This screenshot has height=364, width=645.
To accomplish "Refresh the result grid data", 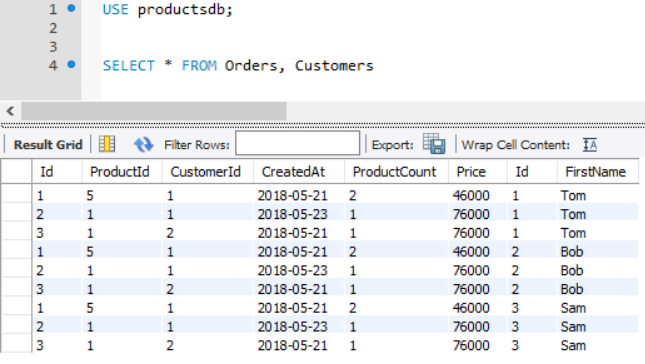I will [x=143, y=145].
